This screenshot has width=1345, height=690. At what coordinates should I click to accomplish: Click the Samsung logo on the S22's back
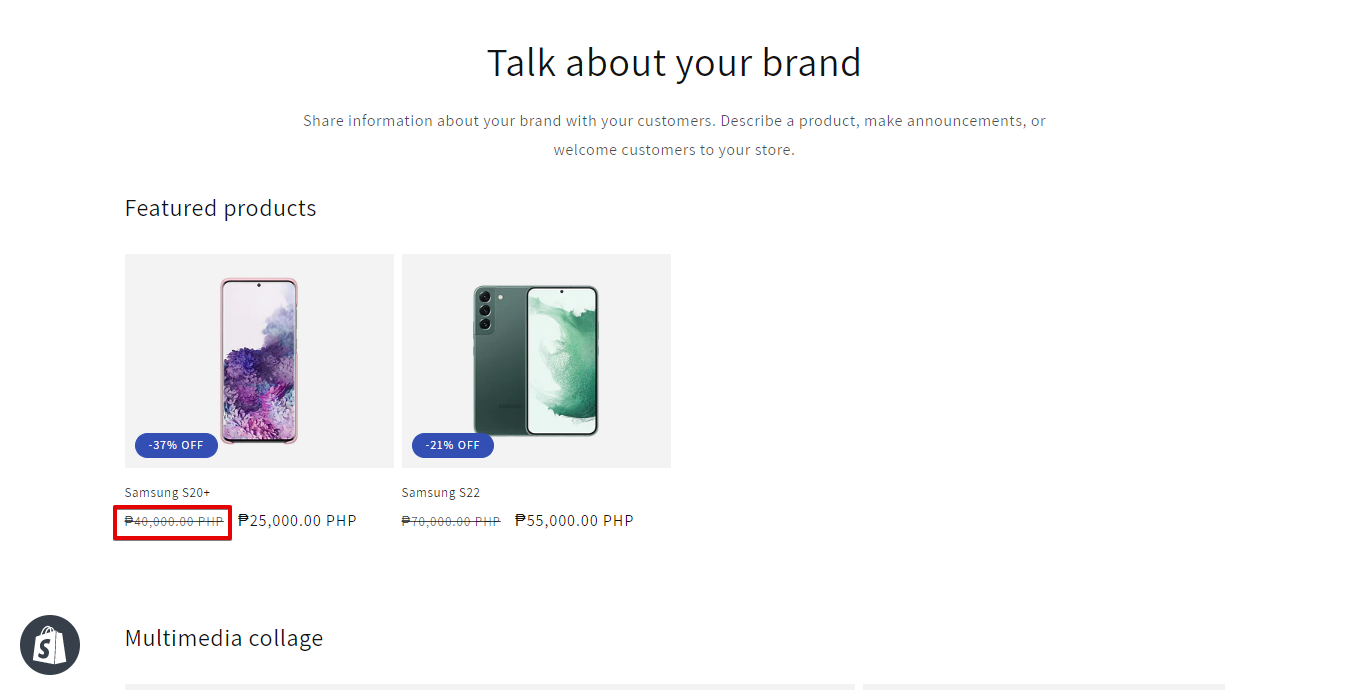510,405
